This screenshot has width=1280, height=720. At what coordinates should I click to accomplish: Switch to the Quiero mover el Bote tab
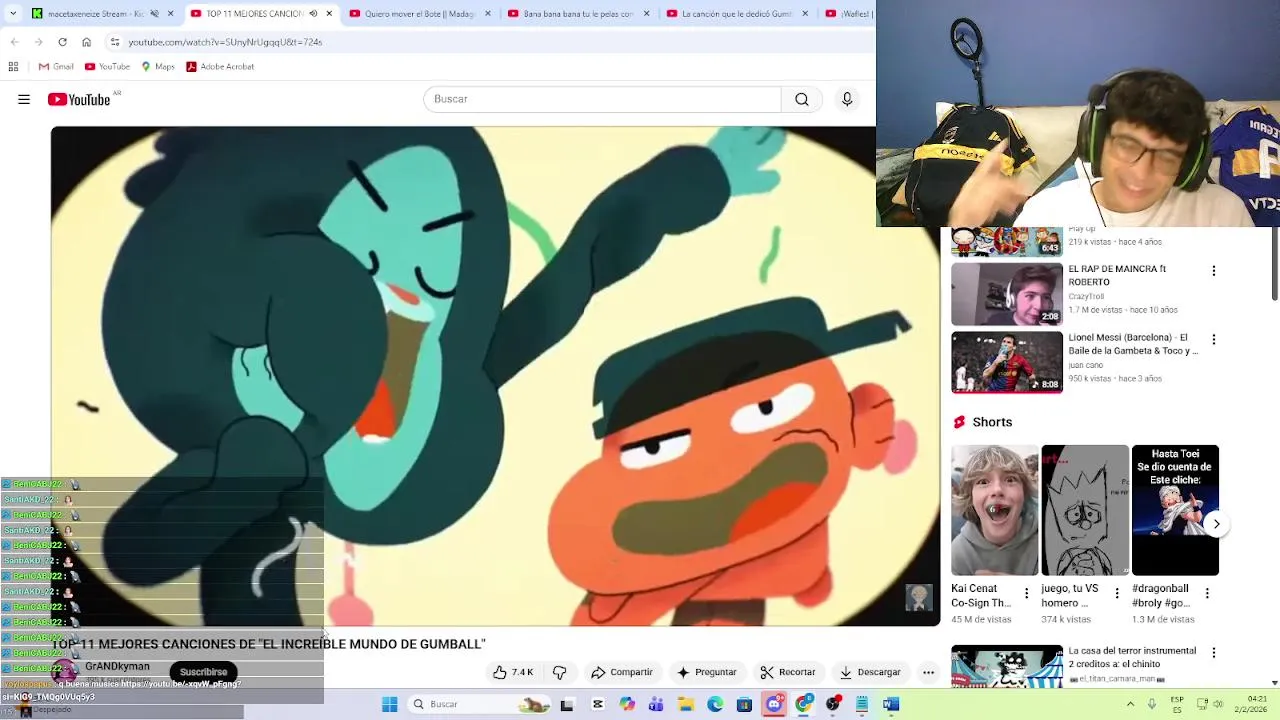pyautogui.click(x=420, y=14)
